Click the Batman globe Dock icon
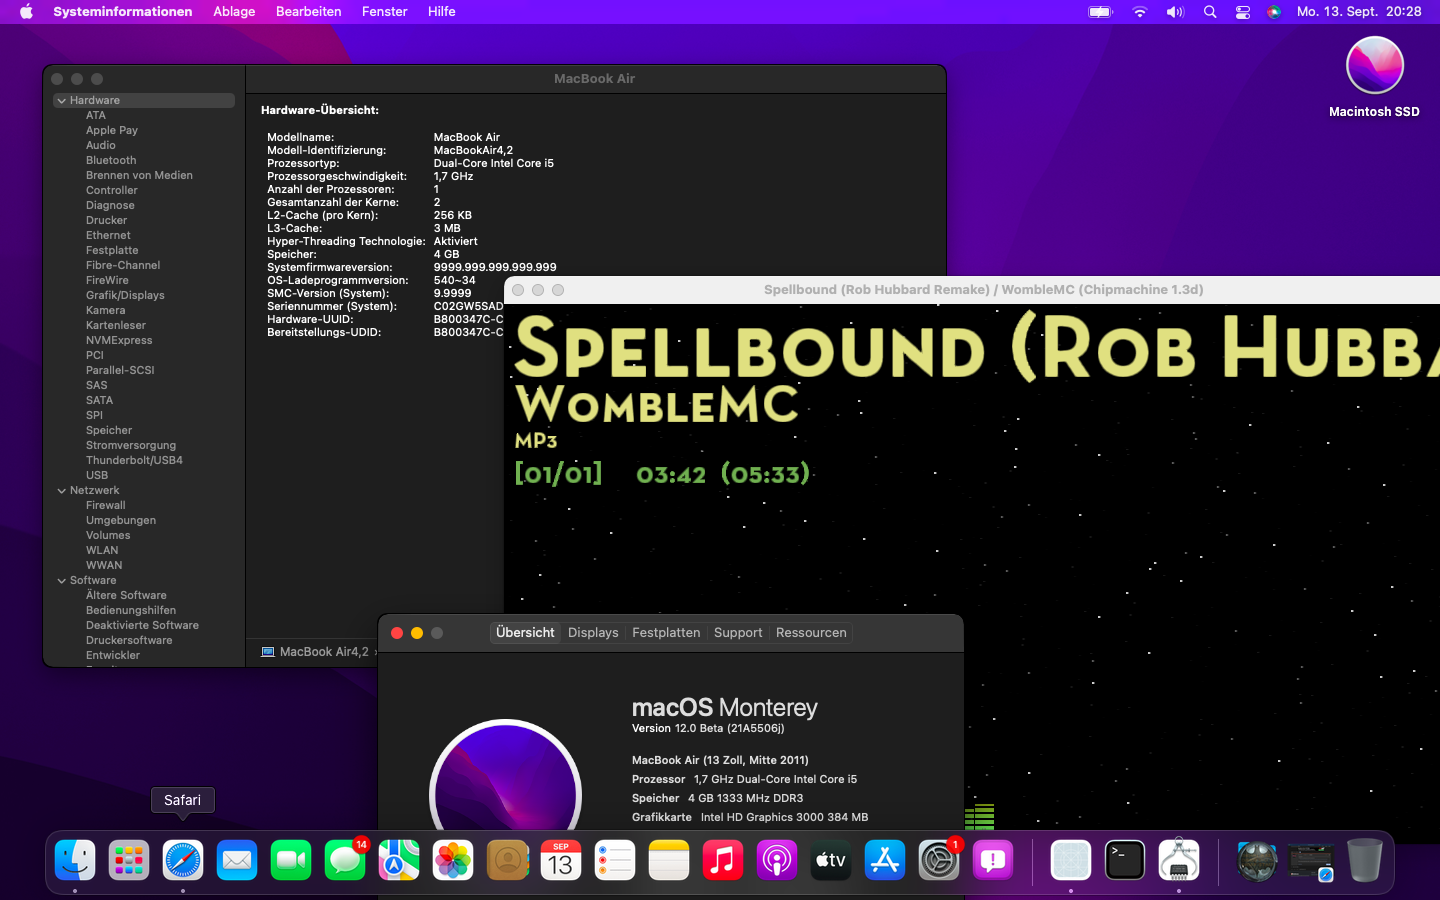The width and height of the screenshot is (1440, 900). pos(1257,860)
